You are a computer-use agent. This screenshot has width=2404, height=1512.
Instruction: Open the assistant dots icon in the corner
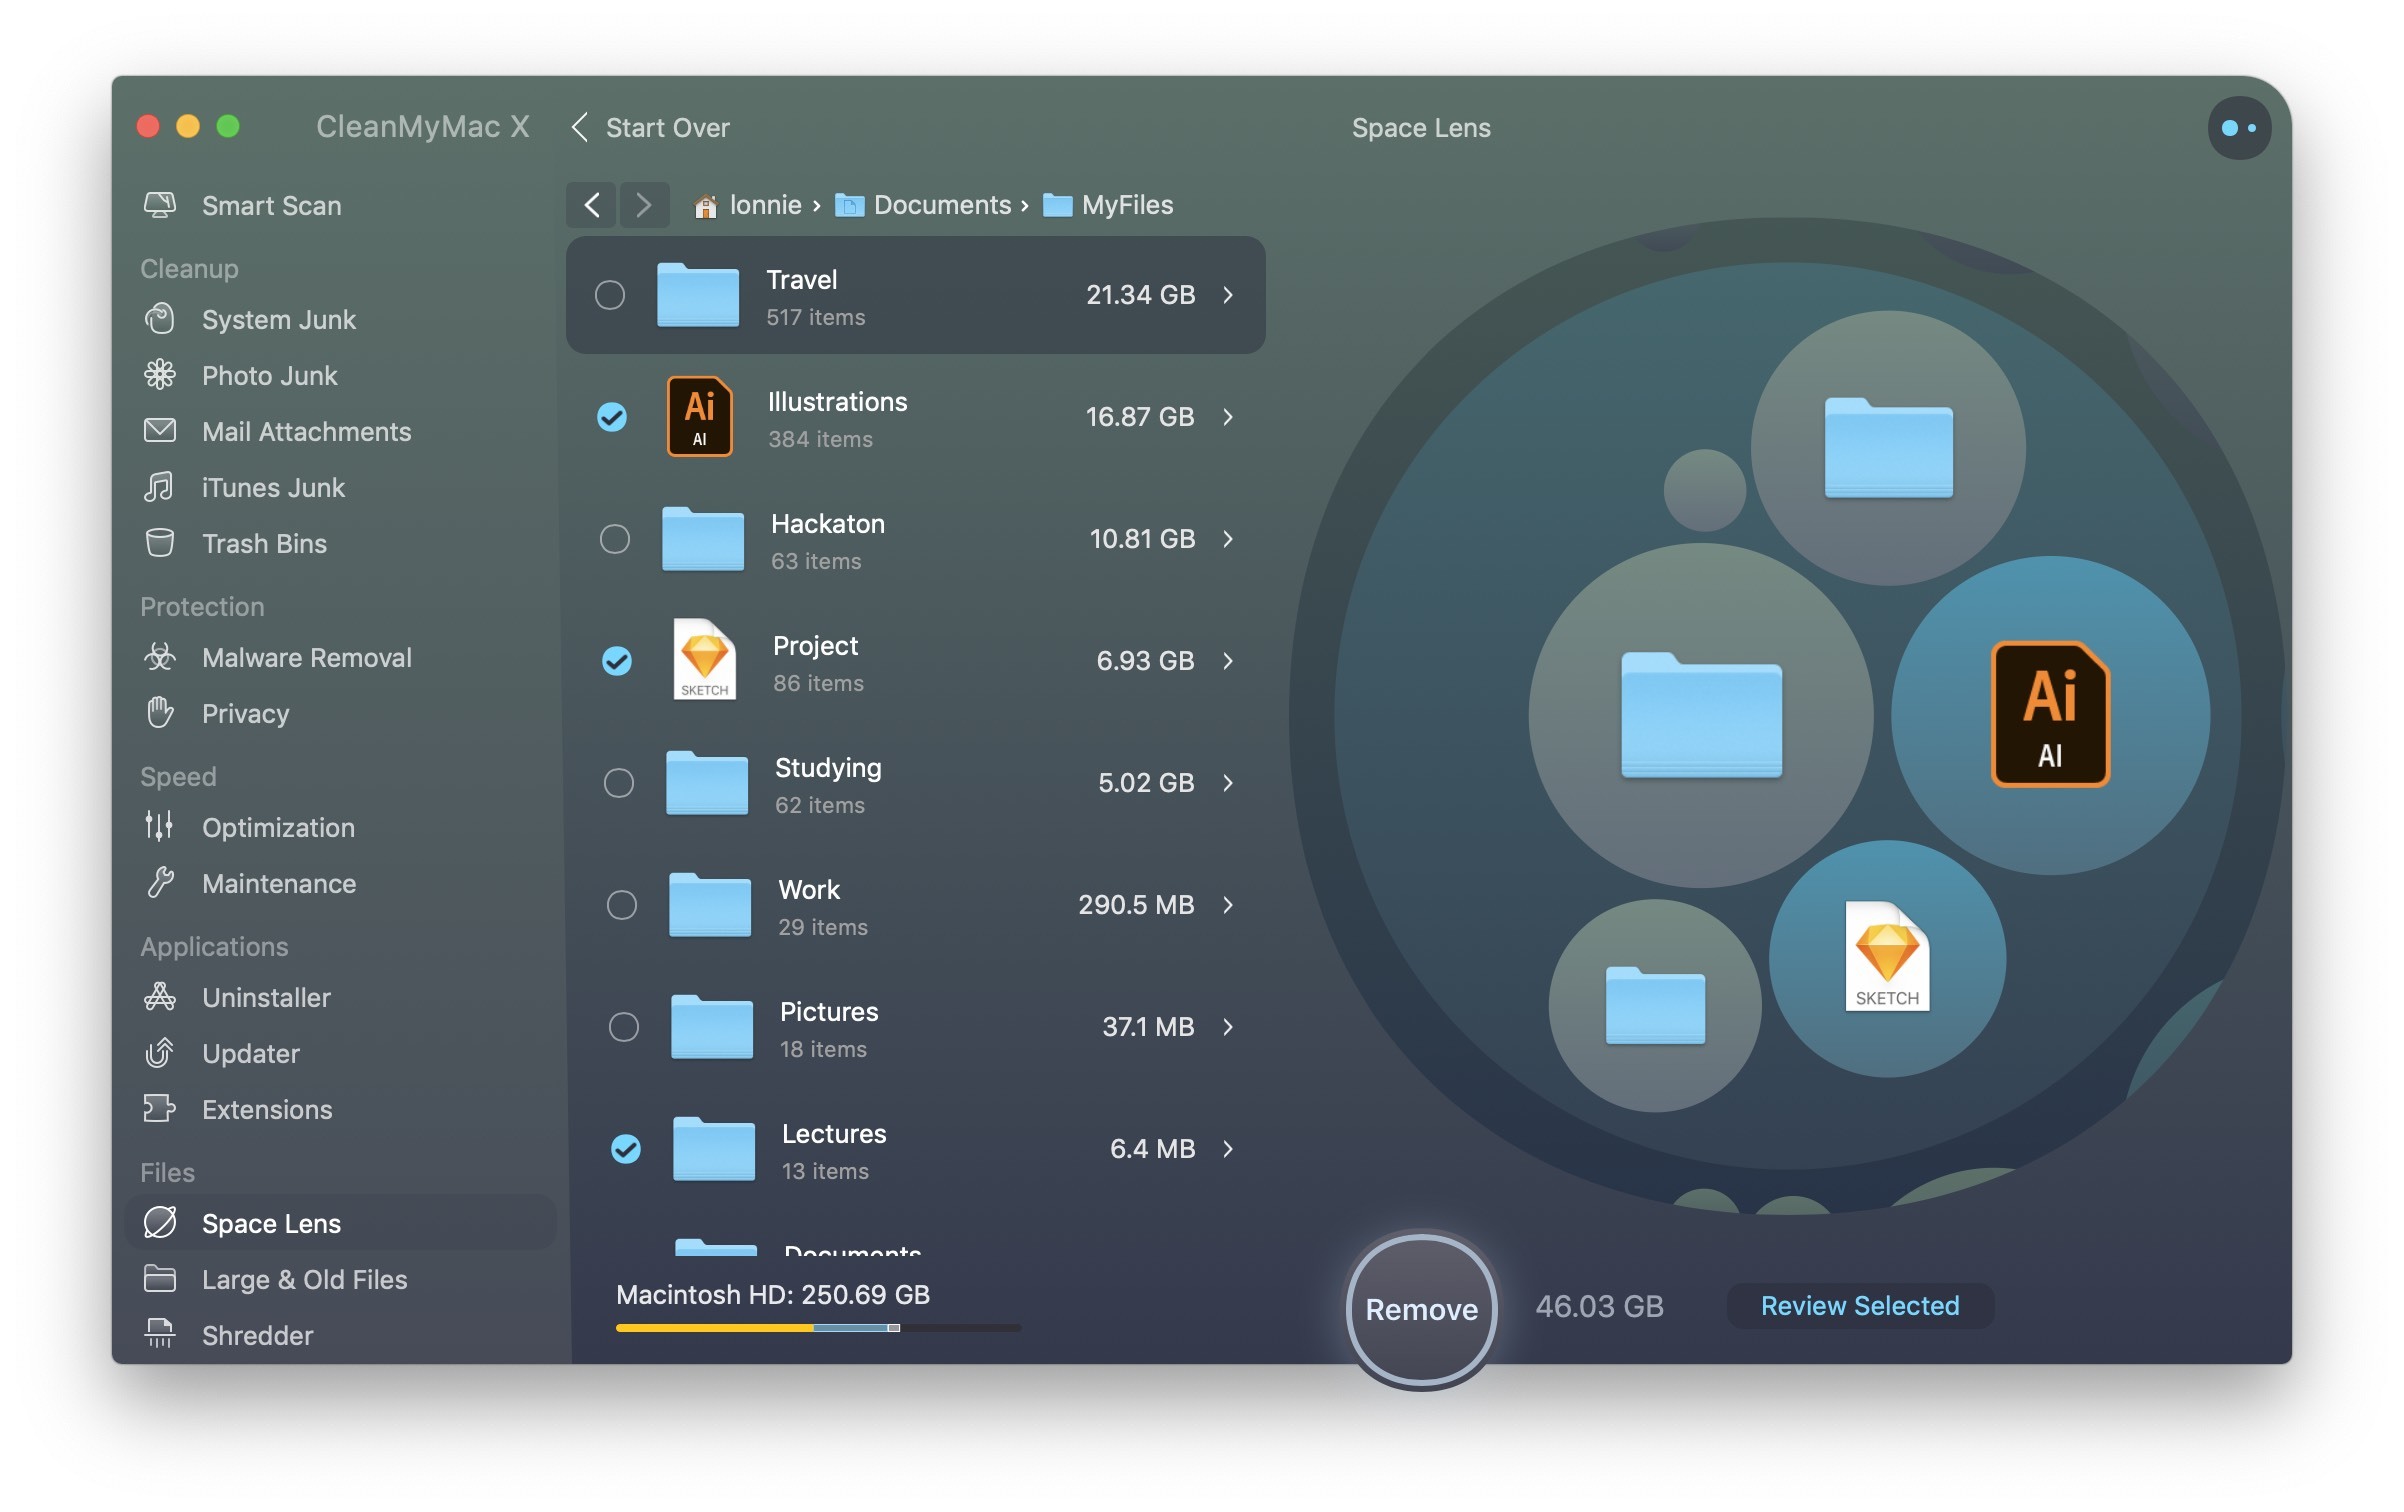point(2238,128)
